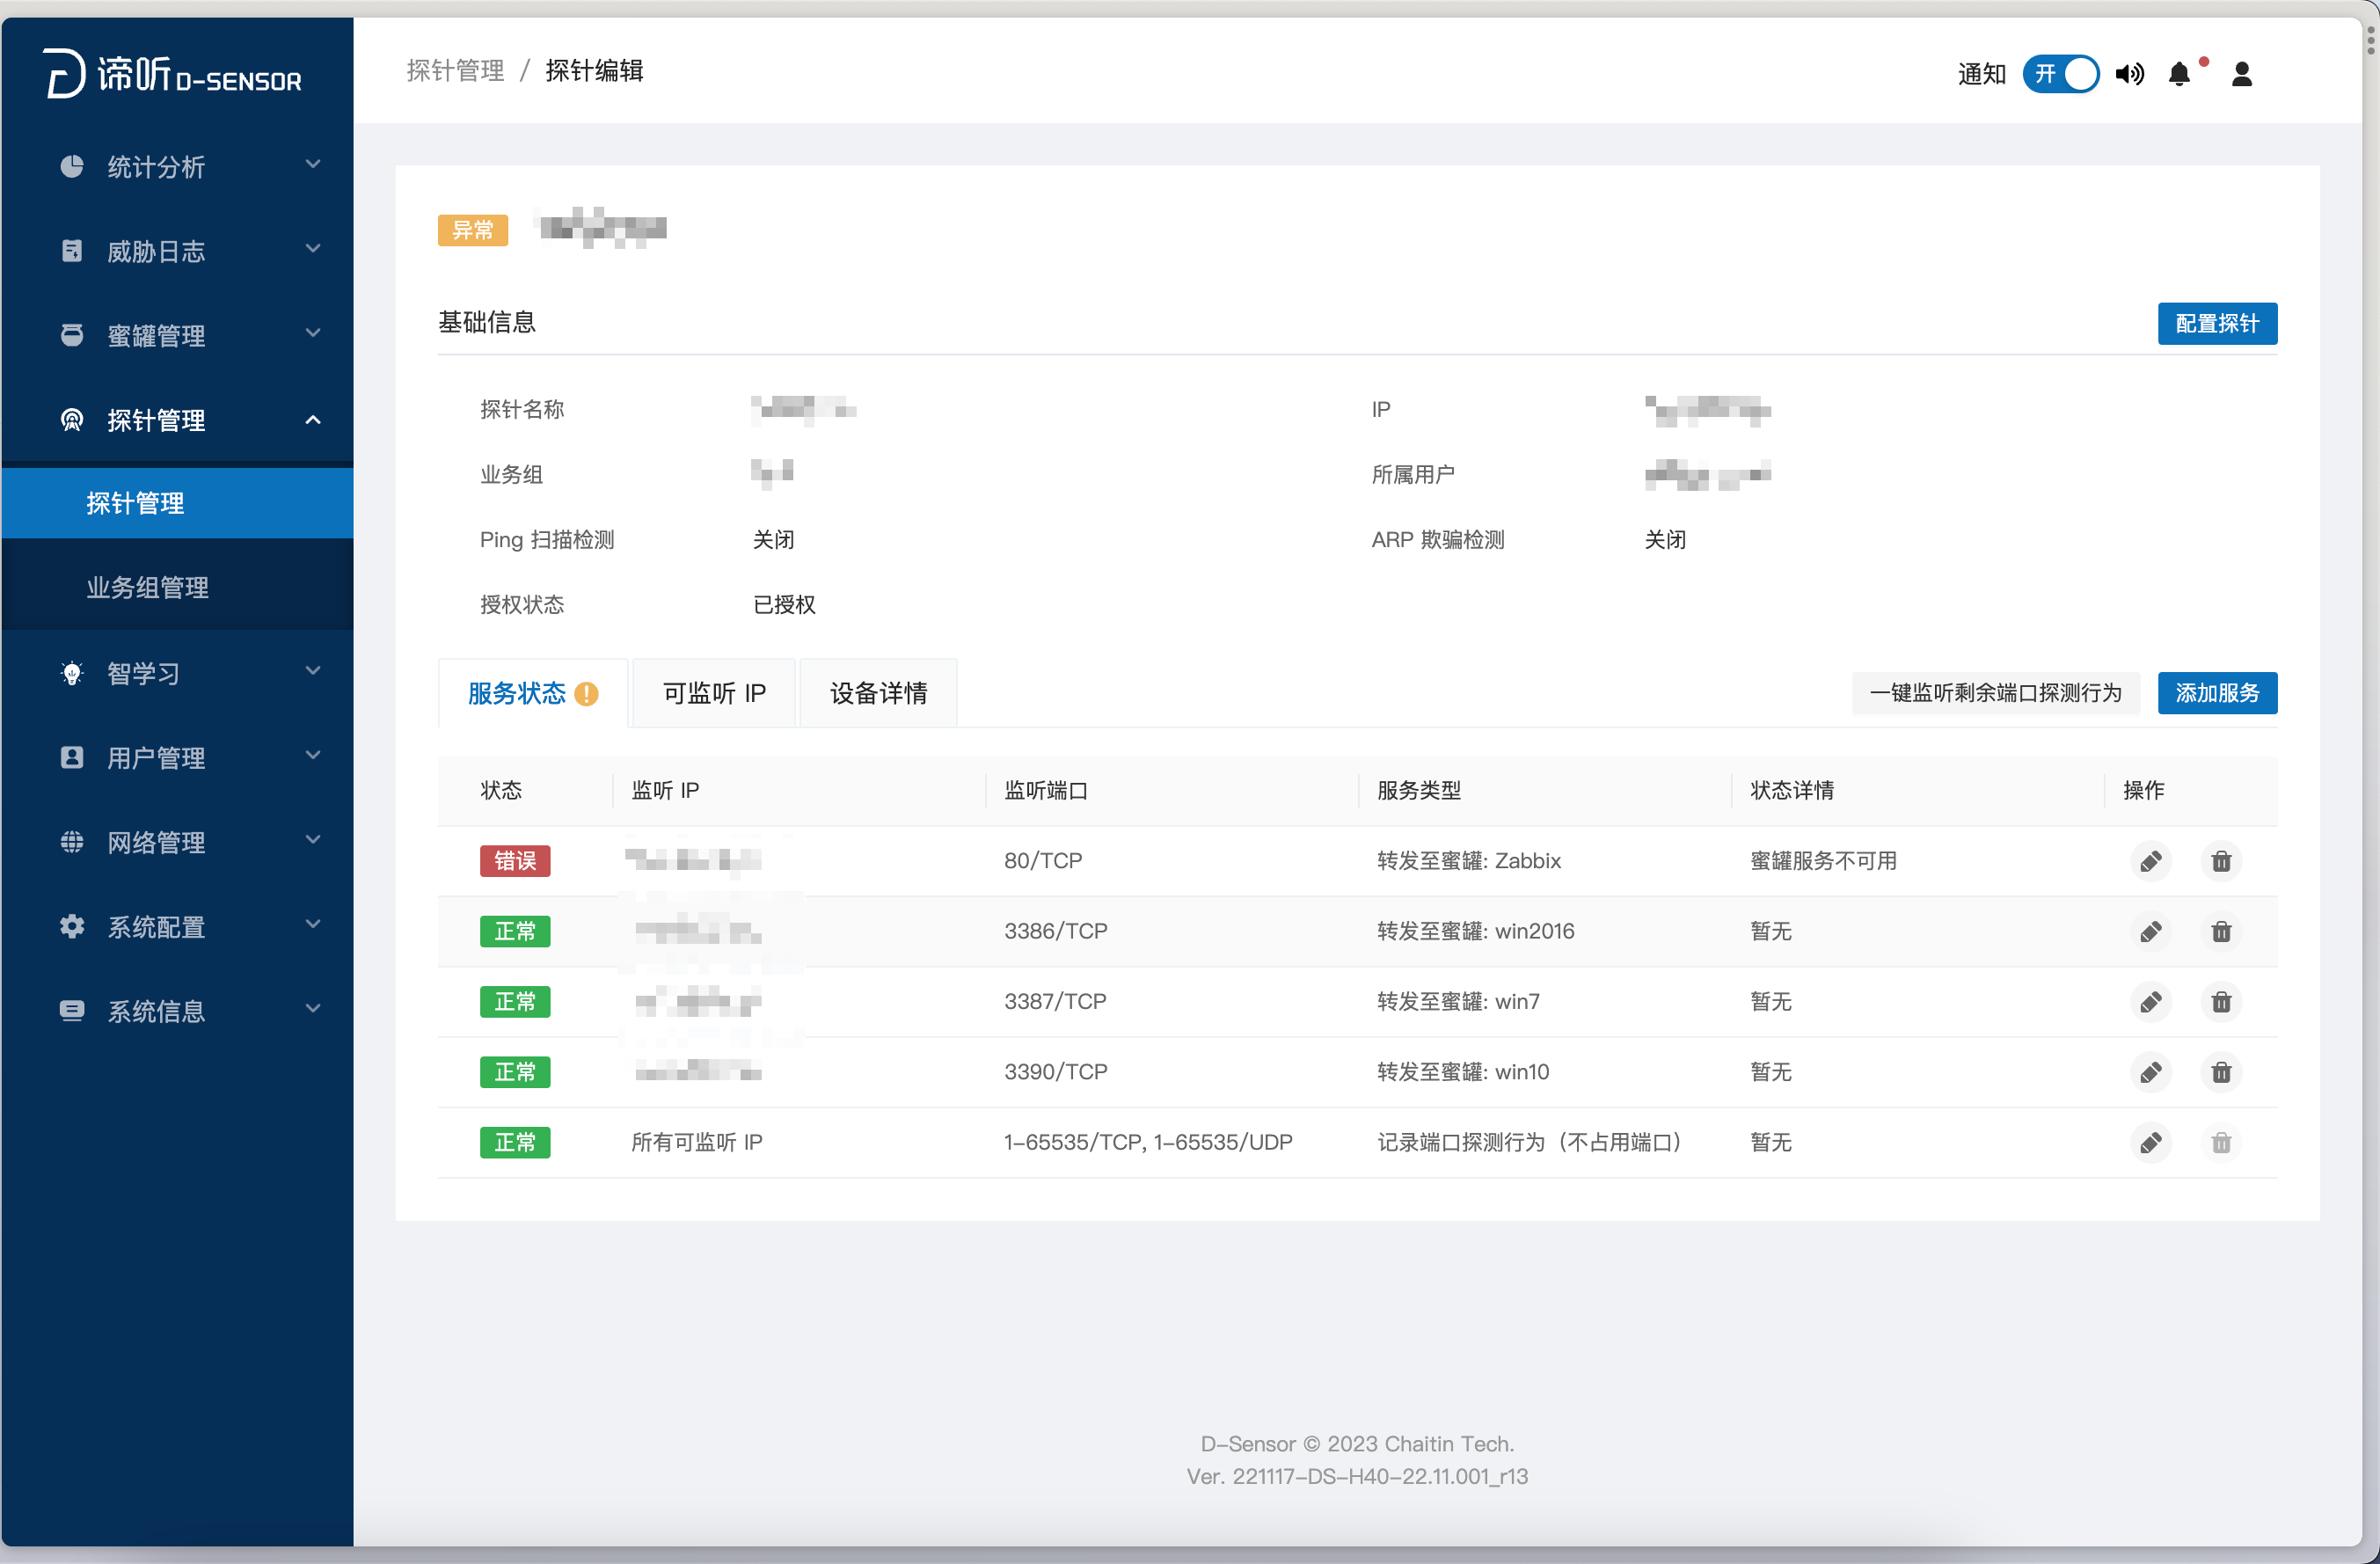Click the notification bell icon
This screenshot has height=1564, width=2380.
point(2179,74)
